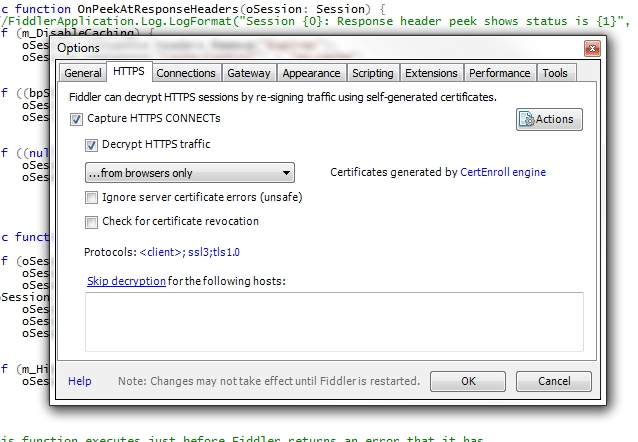The height and width of the screenshot is (442, 638).
Task: Open the Tools tab
Action: (555, 73)
